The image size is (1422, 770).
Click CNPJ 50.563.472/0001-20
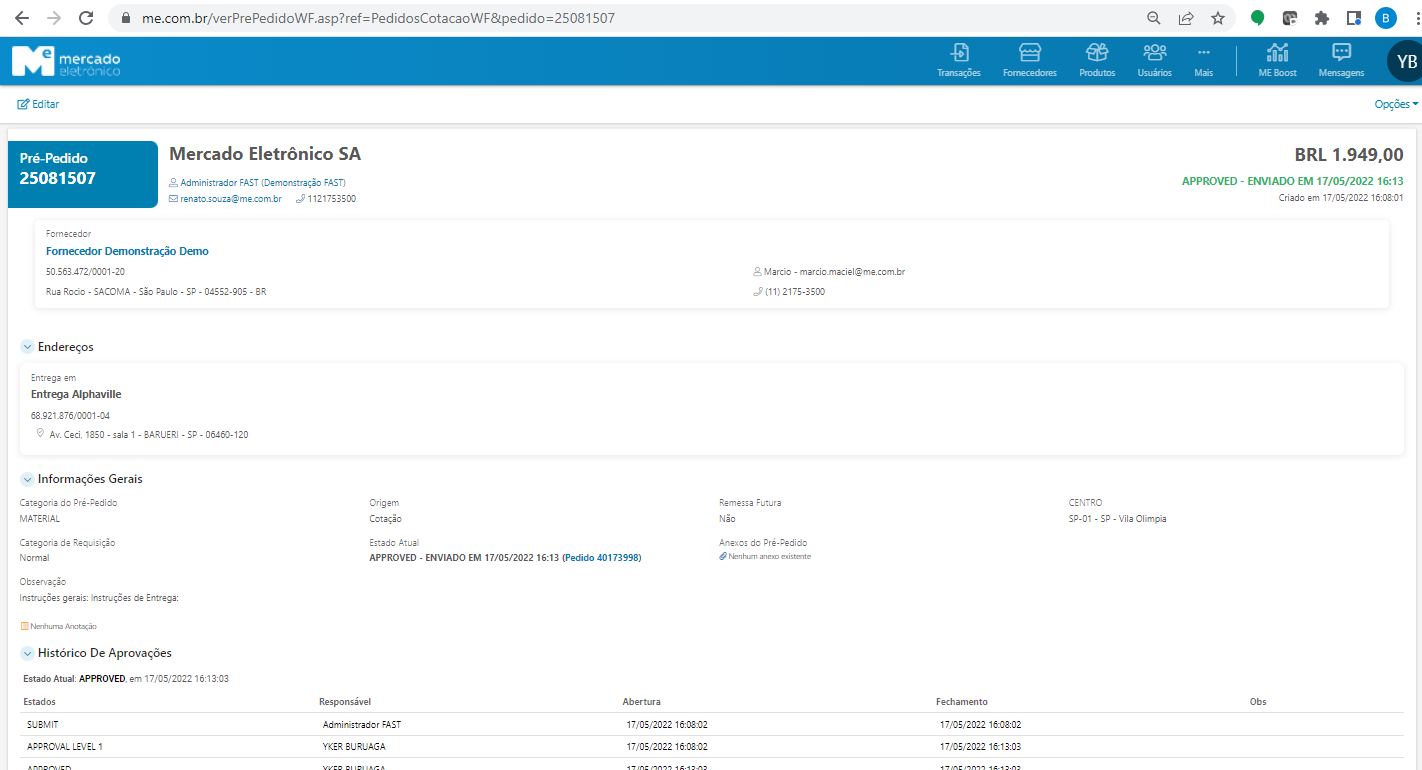pyautogui.click(x=86, y=272)
